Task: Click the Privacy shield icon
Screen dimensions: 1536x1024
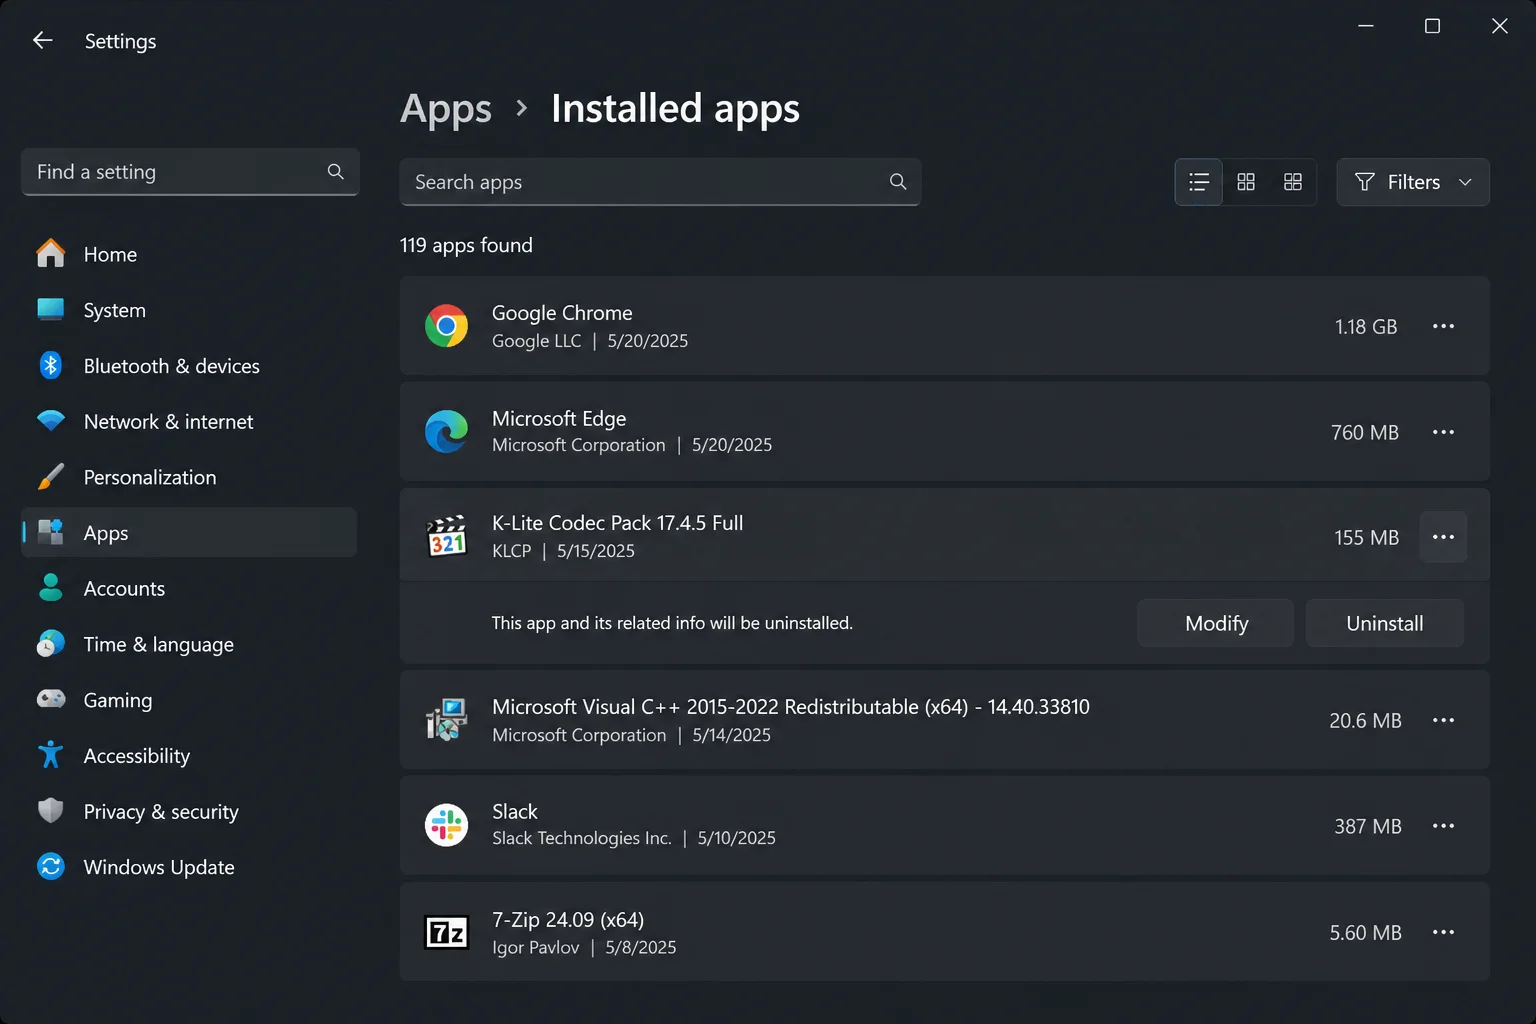Action: pyautogui.click(x=50, y=811)
